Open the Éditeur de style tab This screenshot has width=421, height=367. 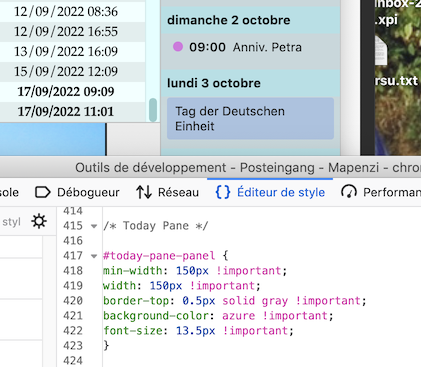click(x=270, y=192)
